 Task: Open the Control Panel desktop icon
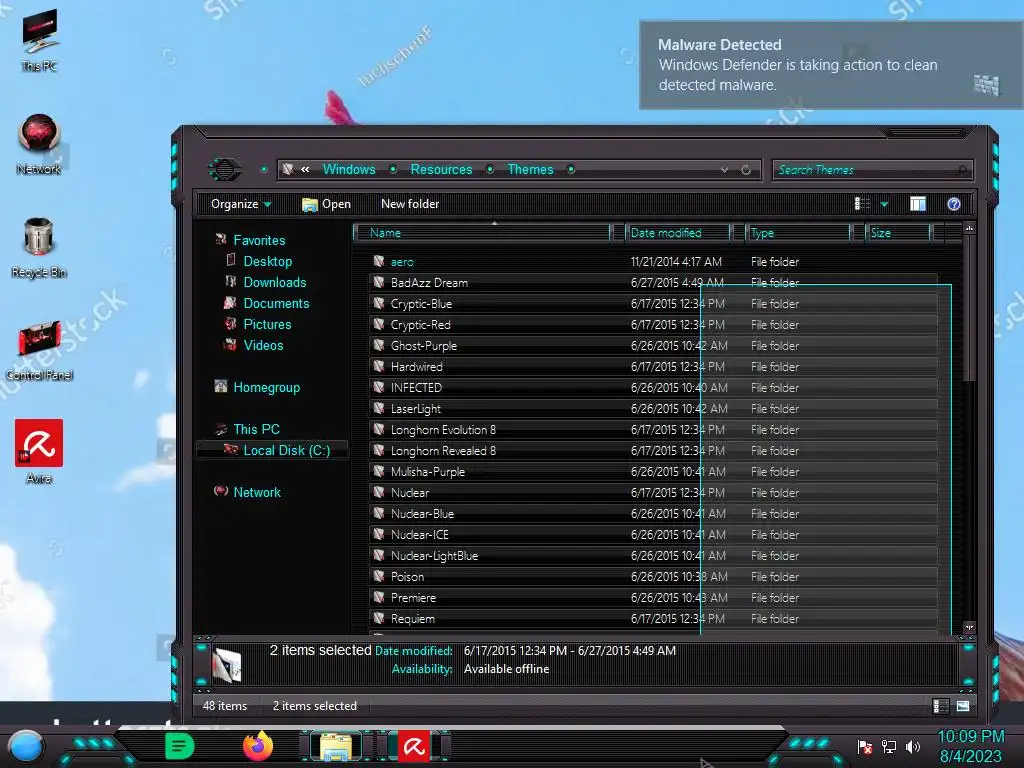pos(39,351)
